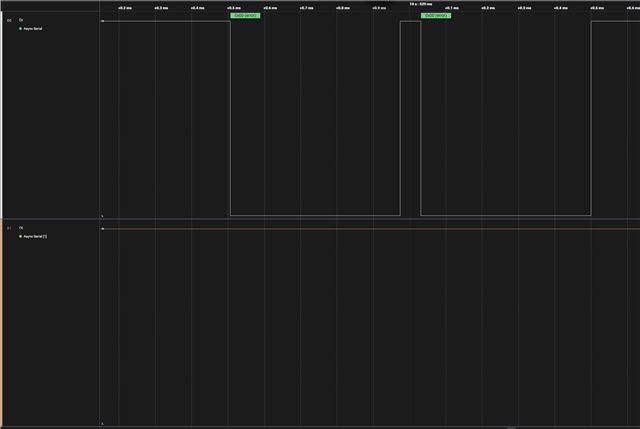Click the rx channel name

tap(21, 228)
